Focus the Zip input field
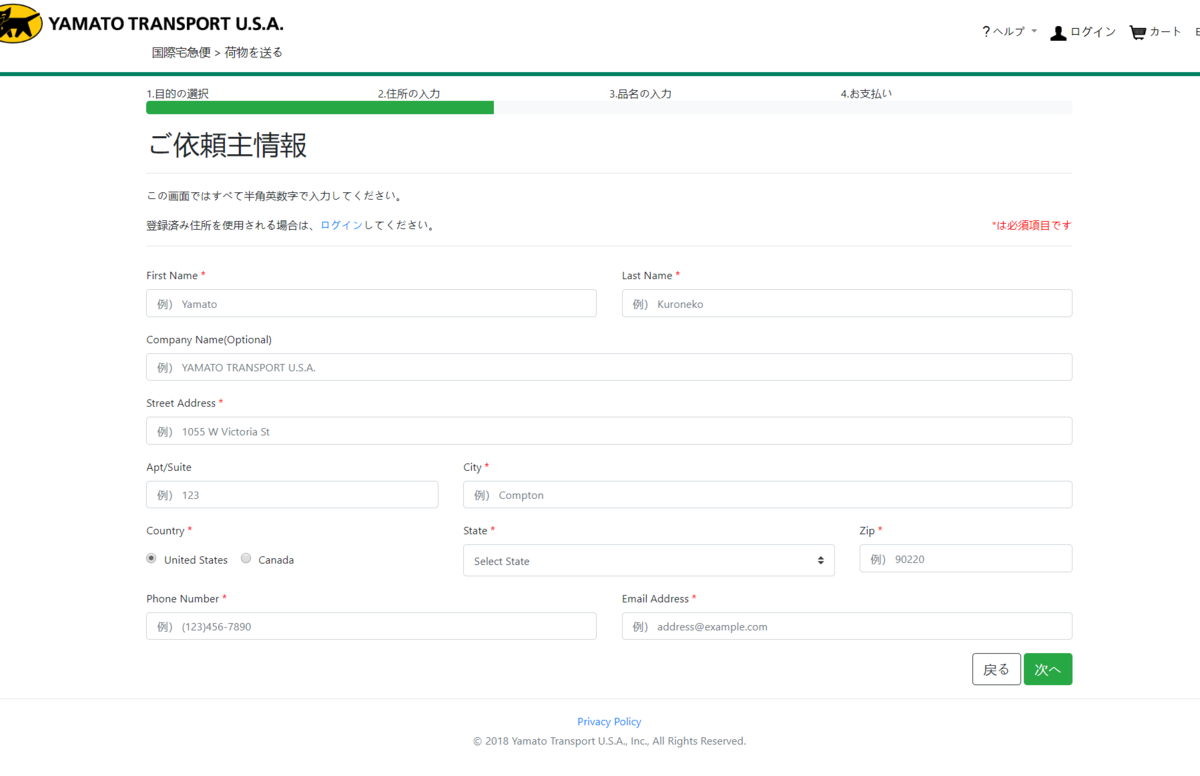 coord(966,558)
